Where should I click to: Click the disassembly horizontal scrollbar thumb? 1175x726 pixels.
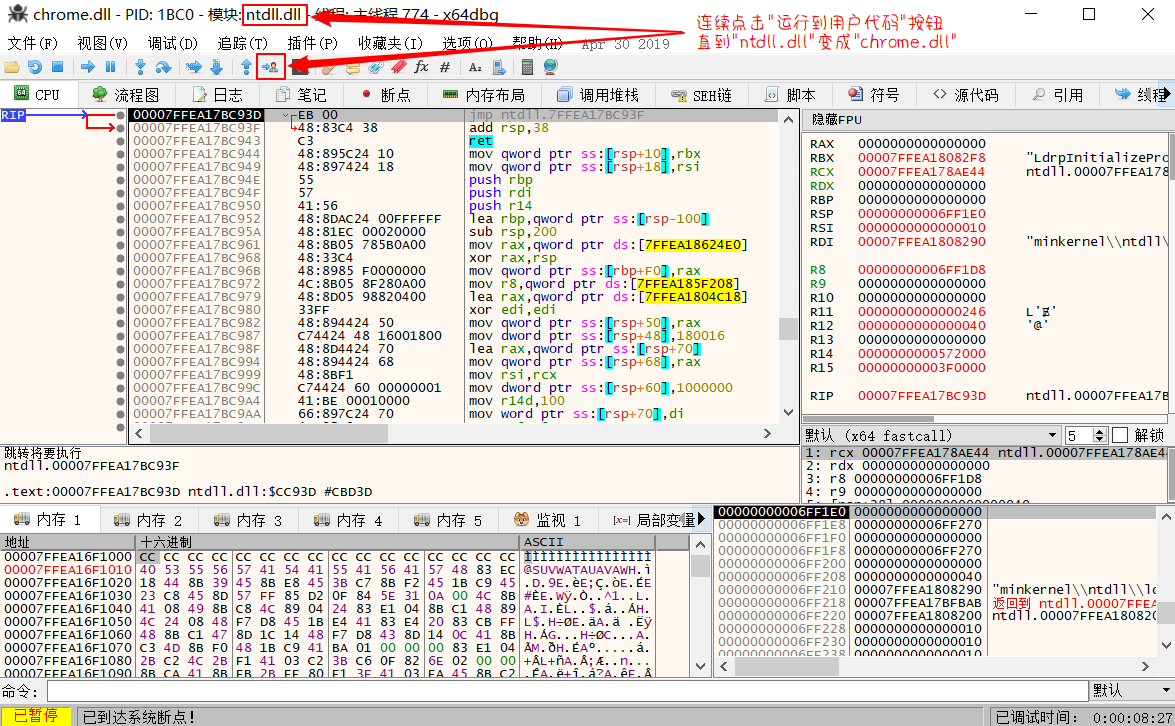(x=268, y=433)
